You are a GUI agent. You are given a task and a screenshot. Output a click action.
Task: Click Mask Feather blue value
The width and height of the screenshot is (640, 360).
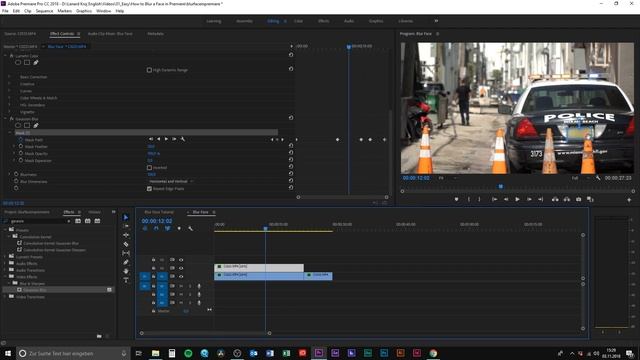point(151,147)
